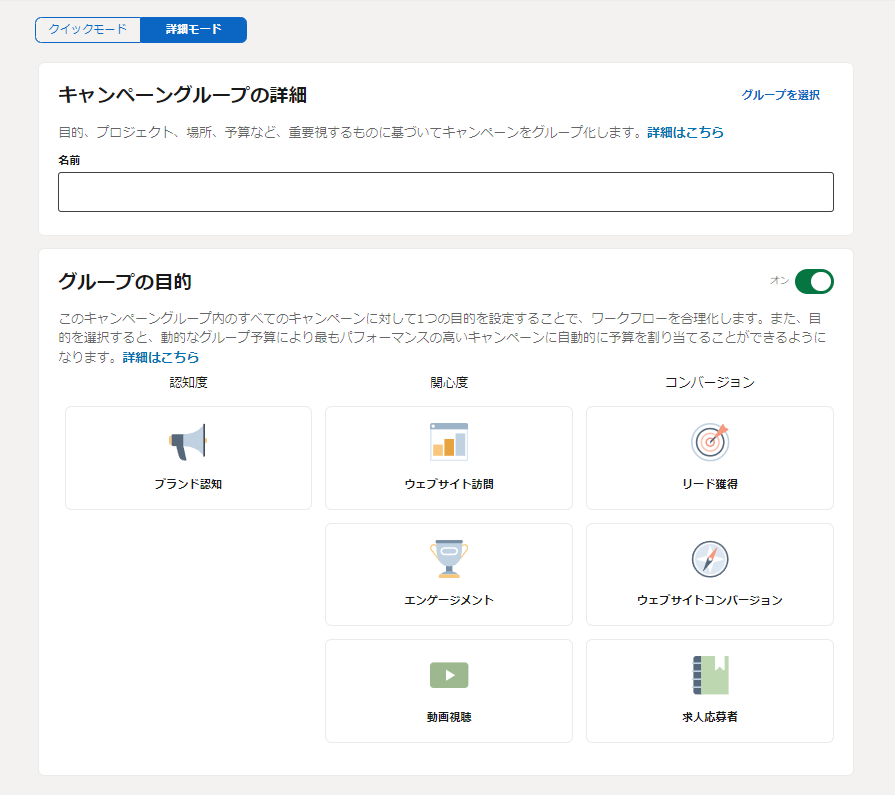Click the trophy icon for エンゲージメント
Image resolution: width=895 pixels, height=795 pixels.
[449, 559]
